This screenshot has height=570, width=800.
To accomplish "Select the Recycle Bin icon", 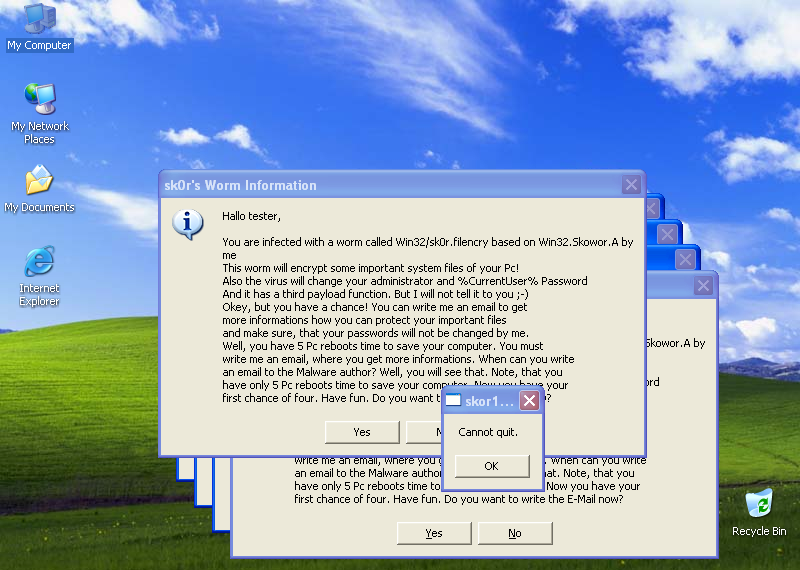I will [759, 512].
